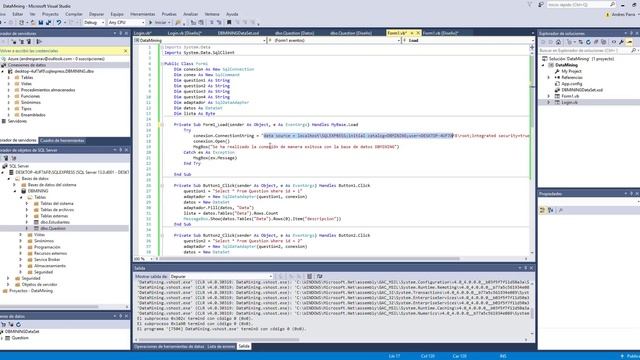This screenshot has width=640, height=360.
Task: Click the Show All Files icon in Solution Explorer
Action: (x=604, y=42)
